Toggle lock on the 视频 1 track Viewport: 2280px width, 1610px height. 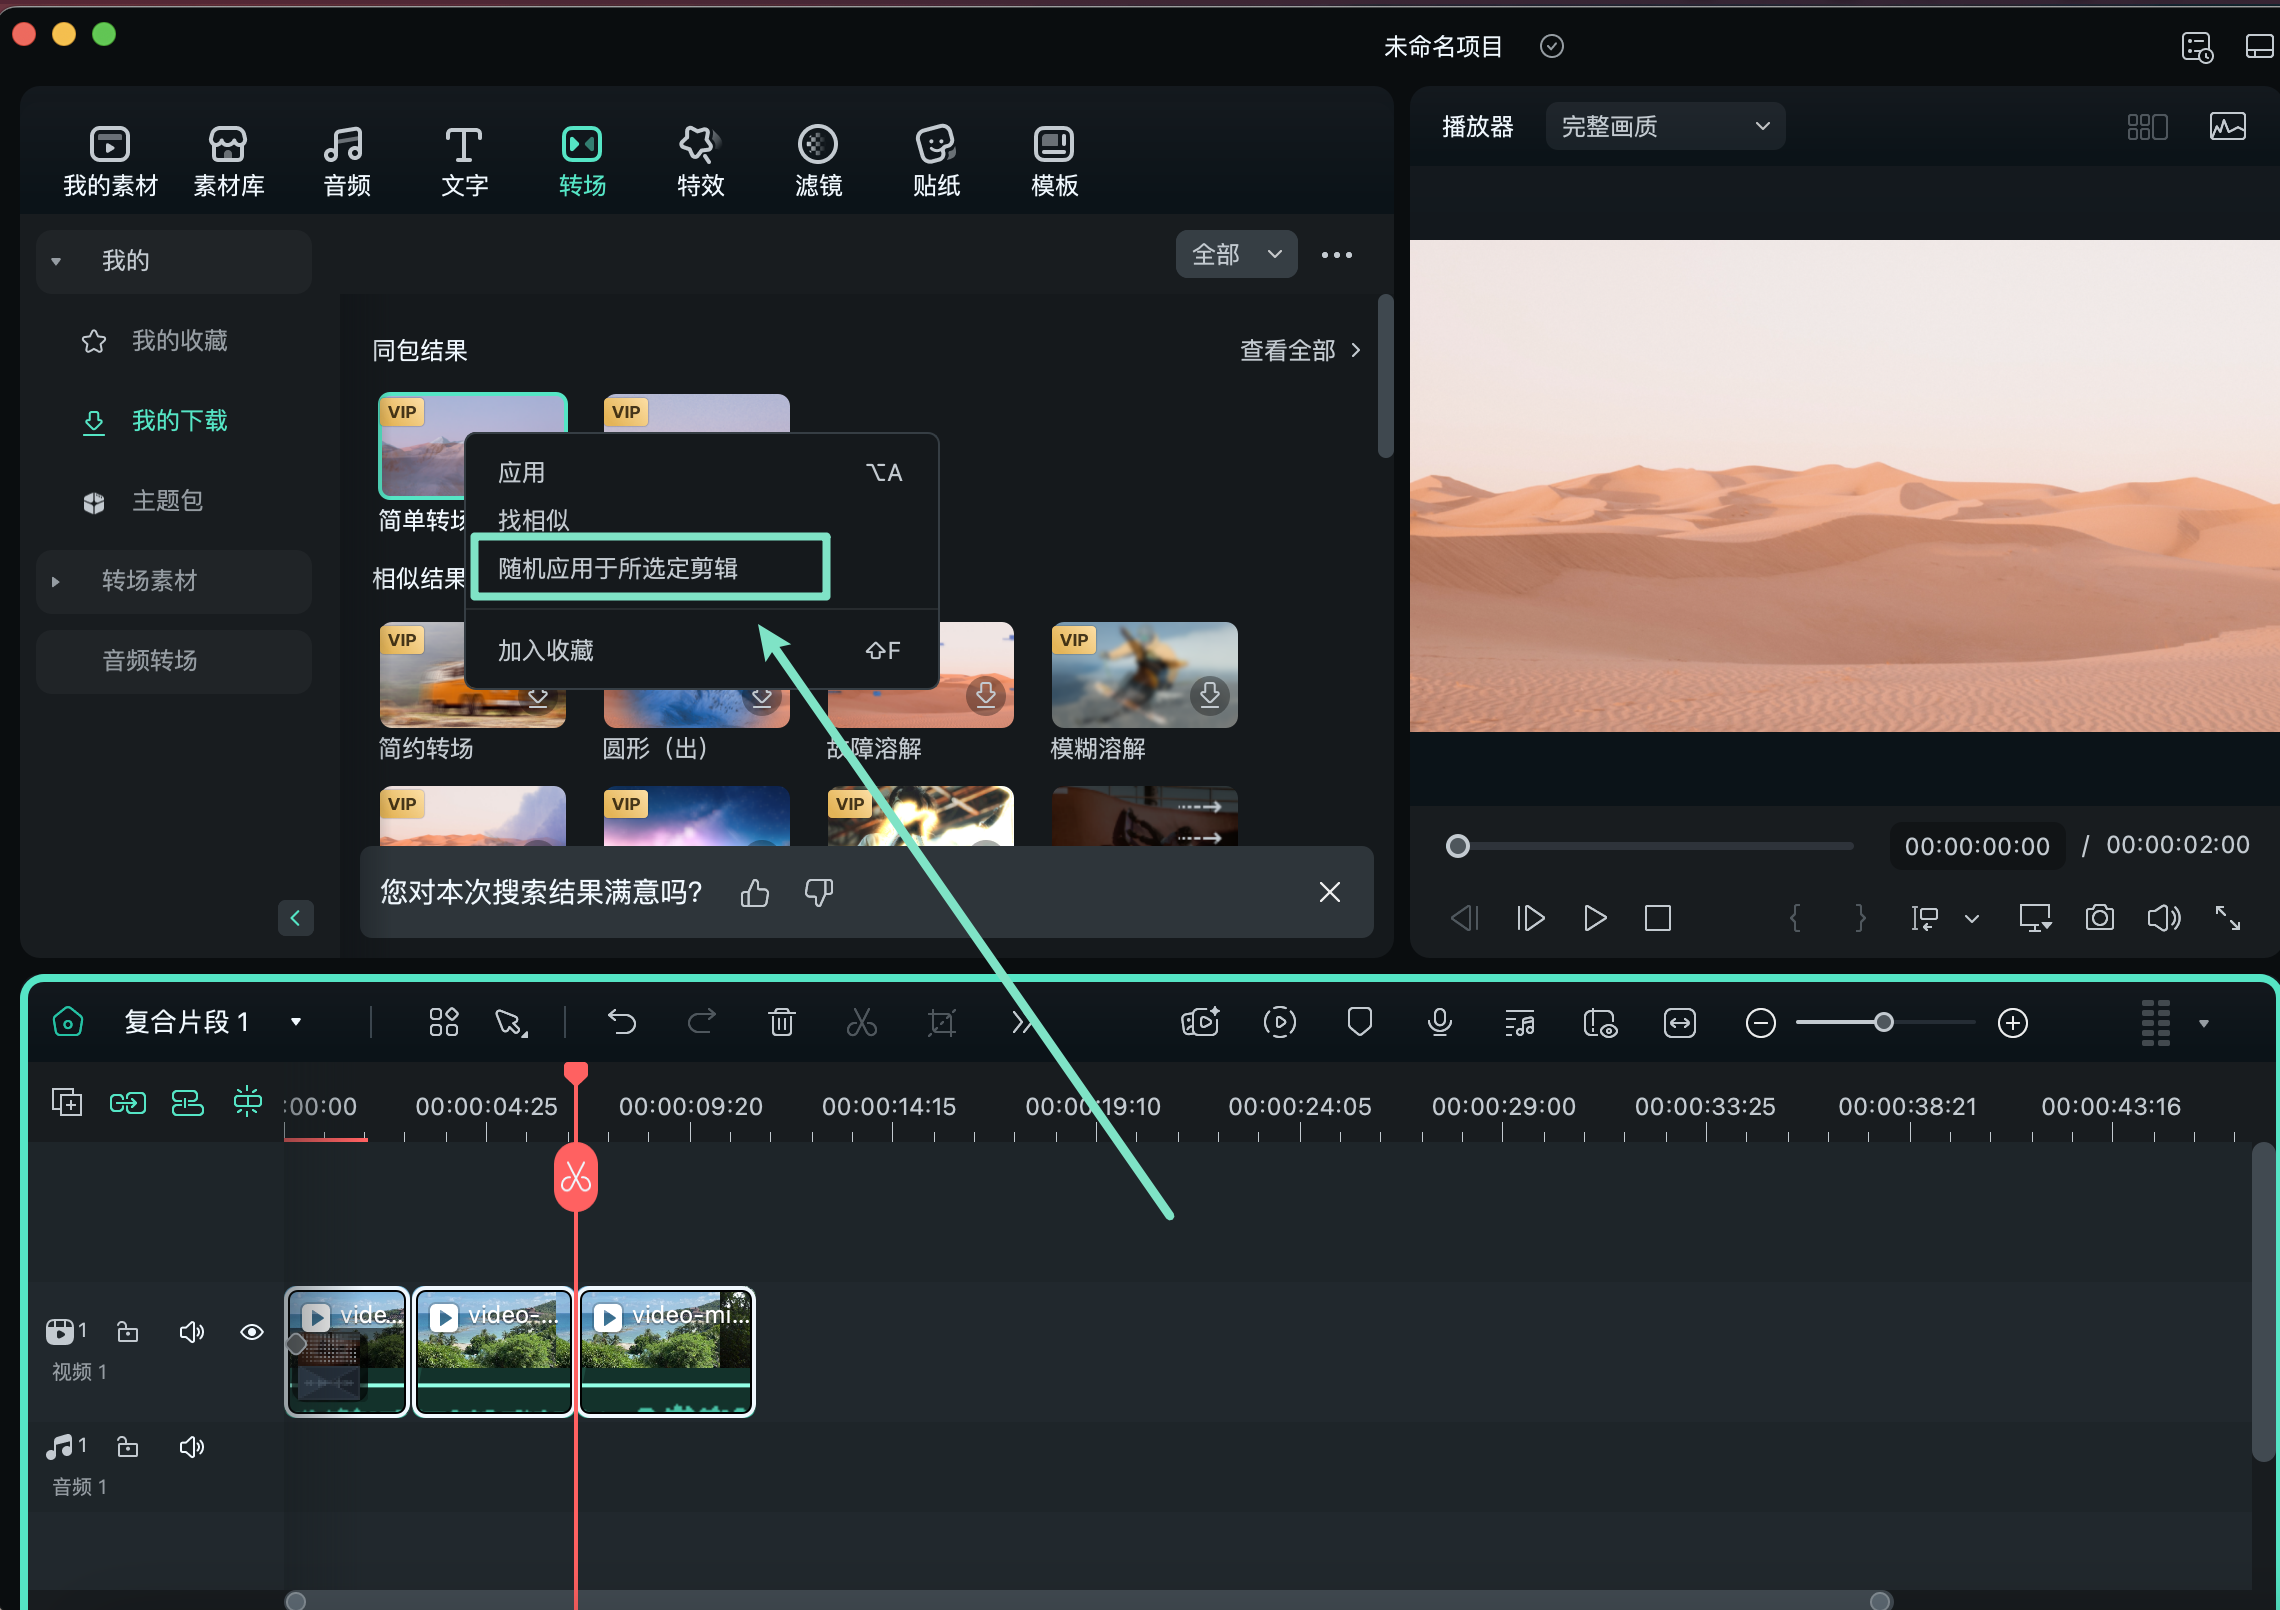click(128, 1332)
